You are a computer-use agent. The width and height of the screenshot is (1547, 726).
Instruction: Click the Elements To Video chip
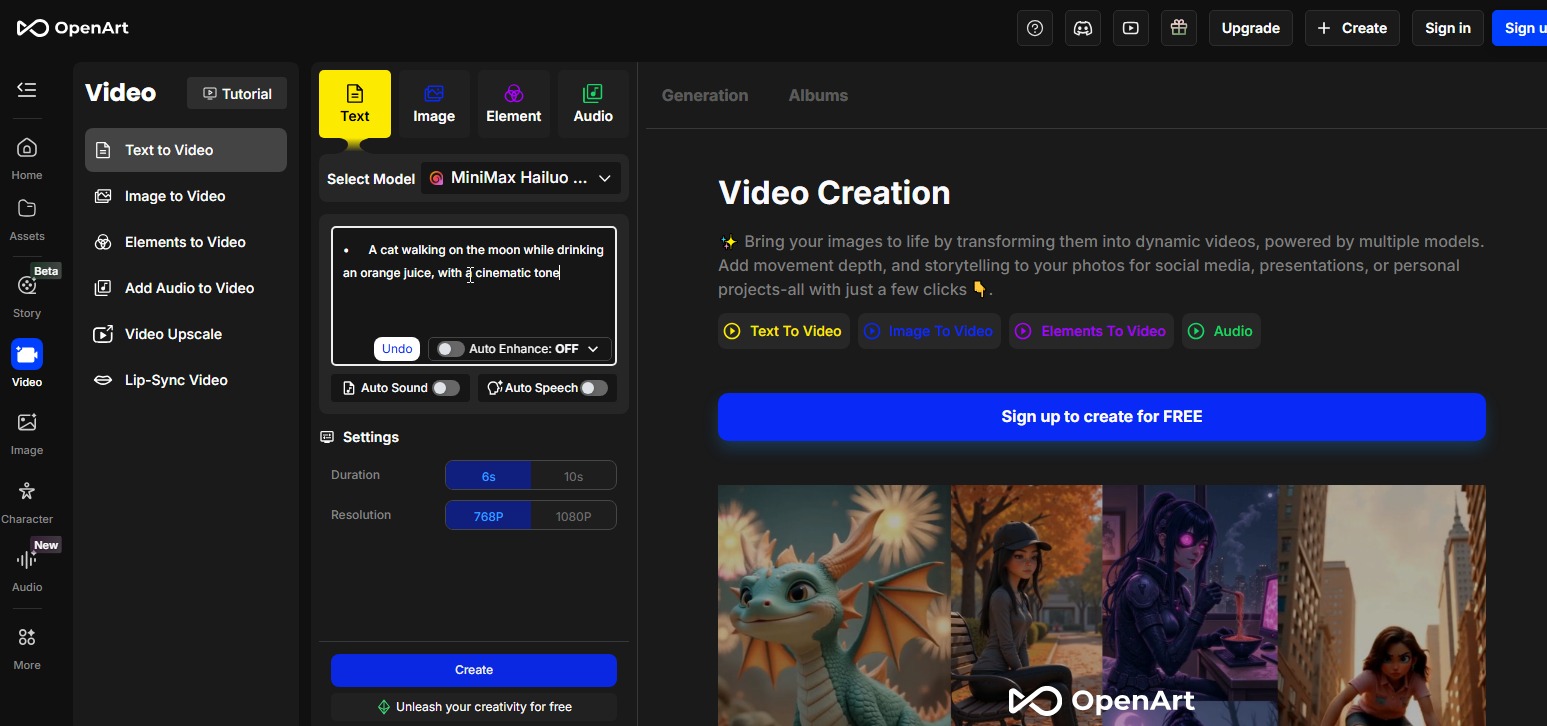1091,331
